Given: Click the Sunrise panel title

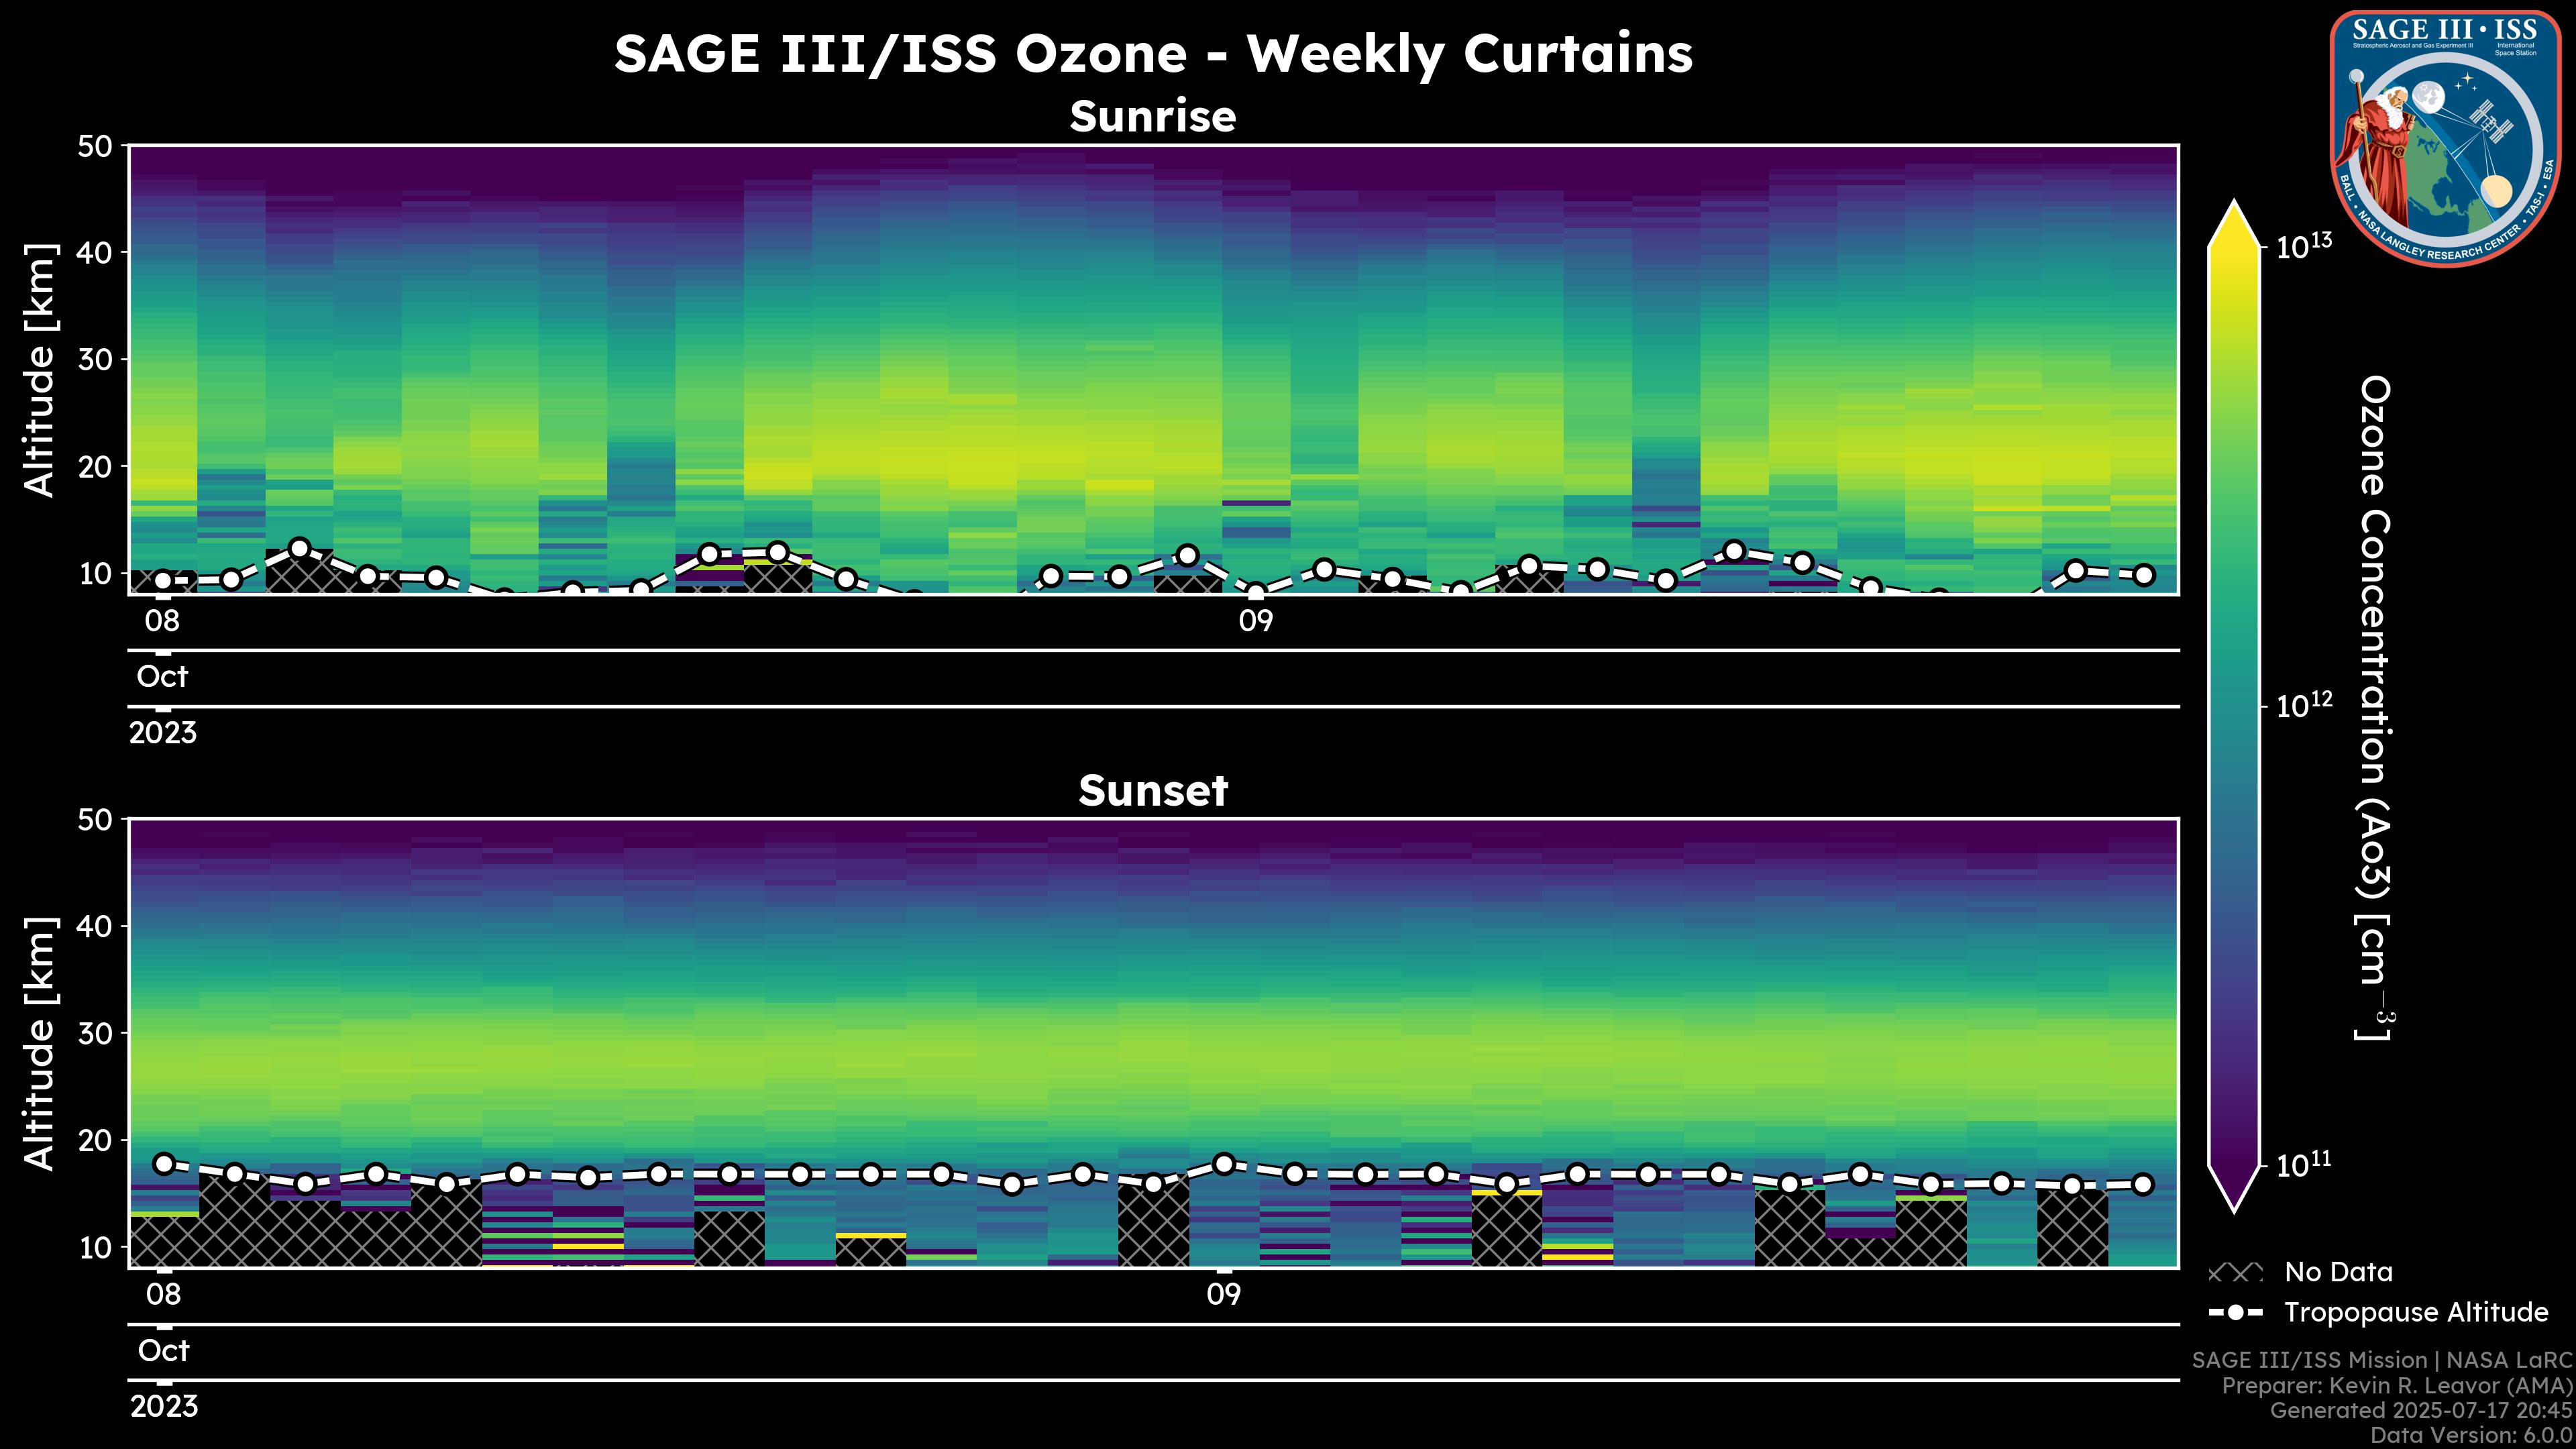Looking at the screenshot, I should coord(1153,117).
